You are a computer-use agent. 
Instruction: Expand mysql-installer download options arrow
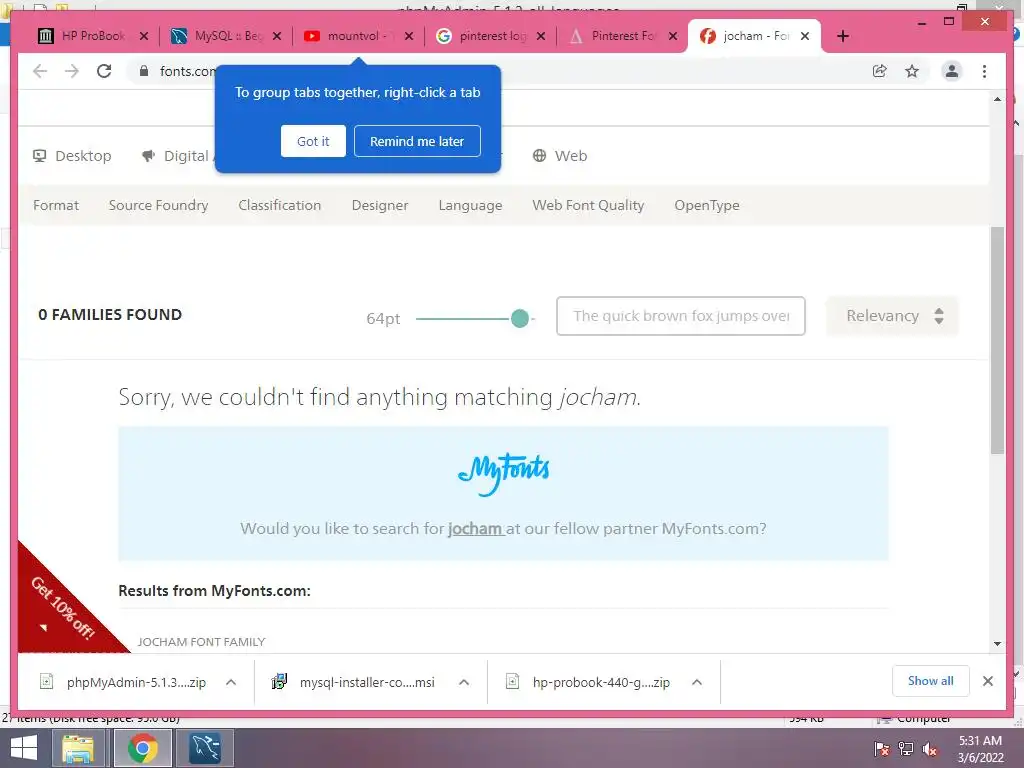(464, 682)
